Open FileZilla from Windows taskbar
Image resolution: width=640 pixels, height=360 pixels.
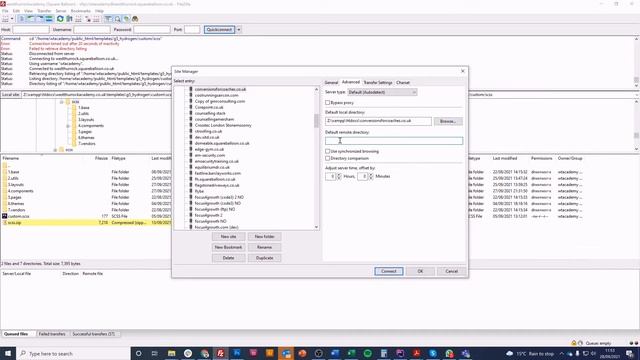pyautogui.click(x=220, y=353)
